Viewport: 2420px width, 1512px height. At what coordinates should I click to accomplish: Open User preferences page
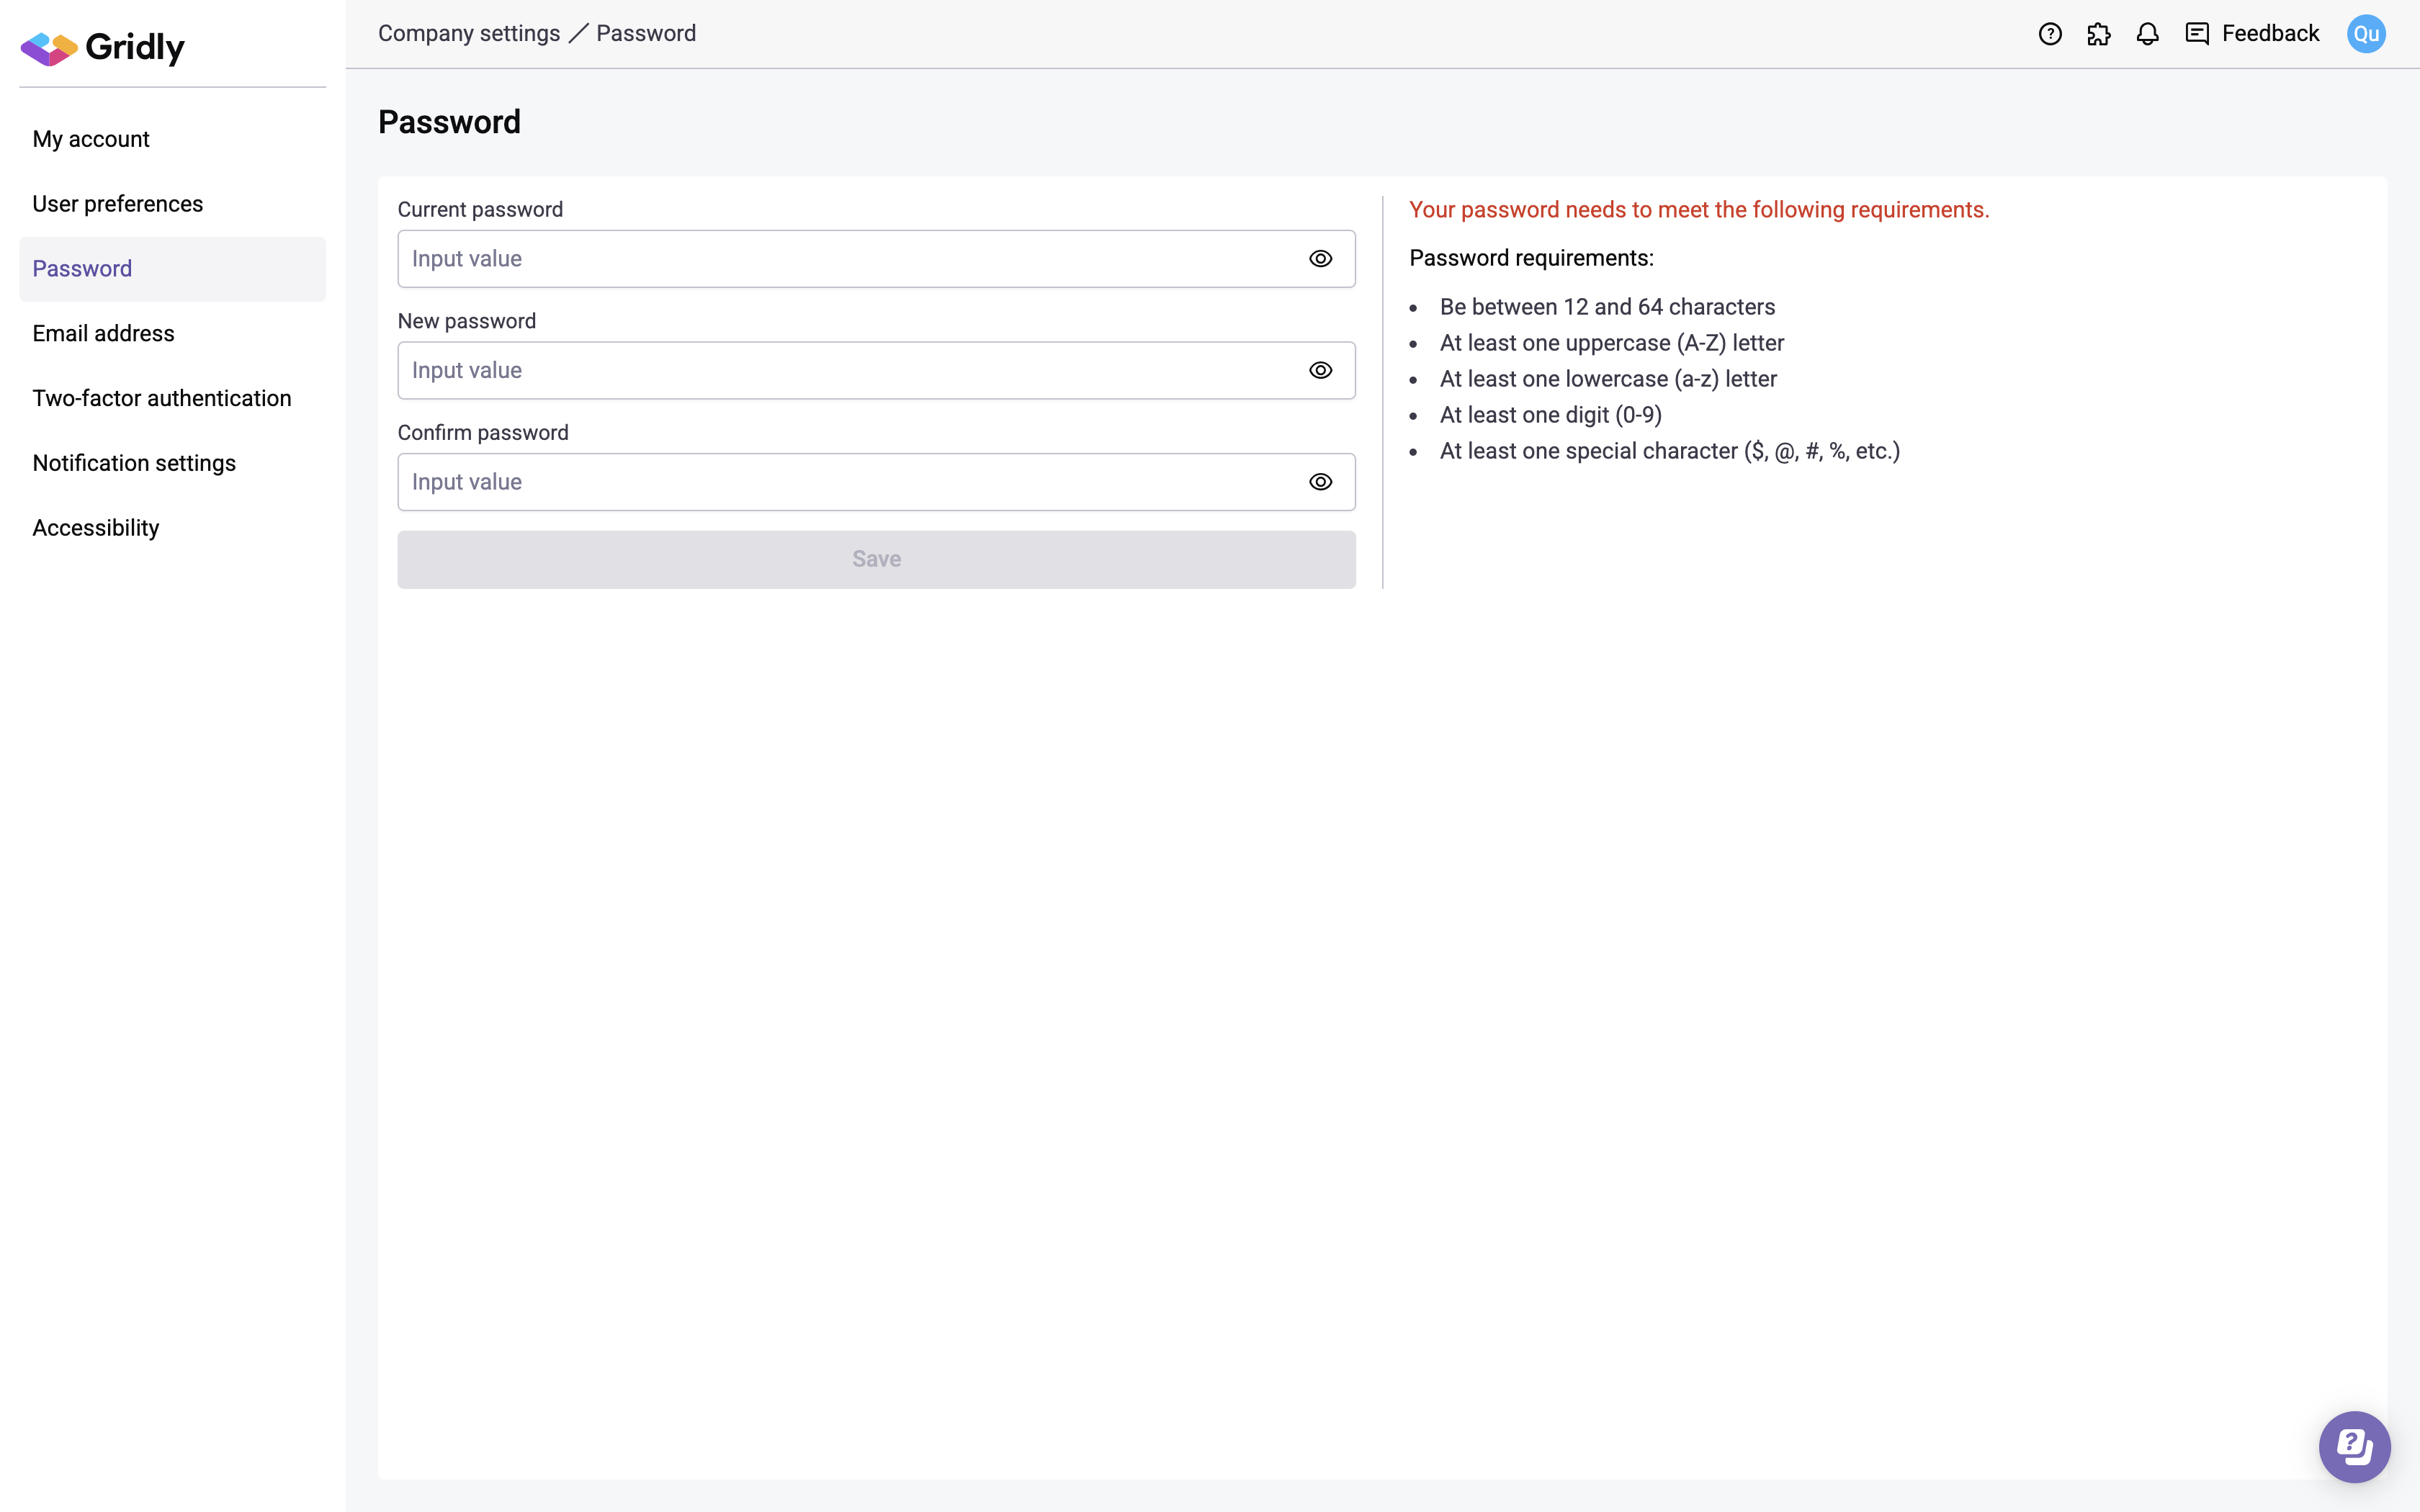coord(118,204)
